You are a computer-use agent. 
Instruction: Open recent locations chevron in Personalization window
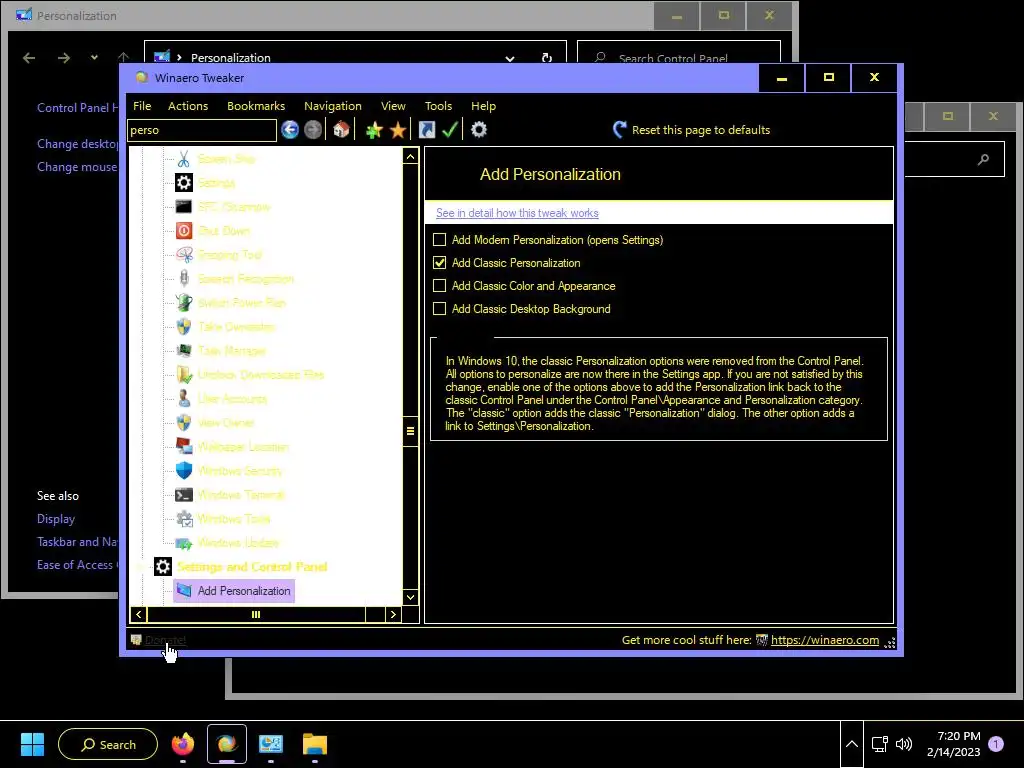94,57
